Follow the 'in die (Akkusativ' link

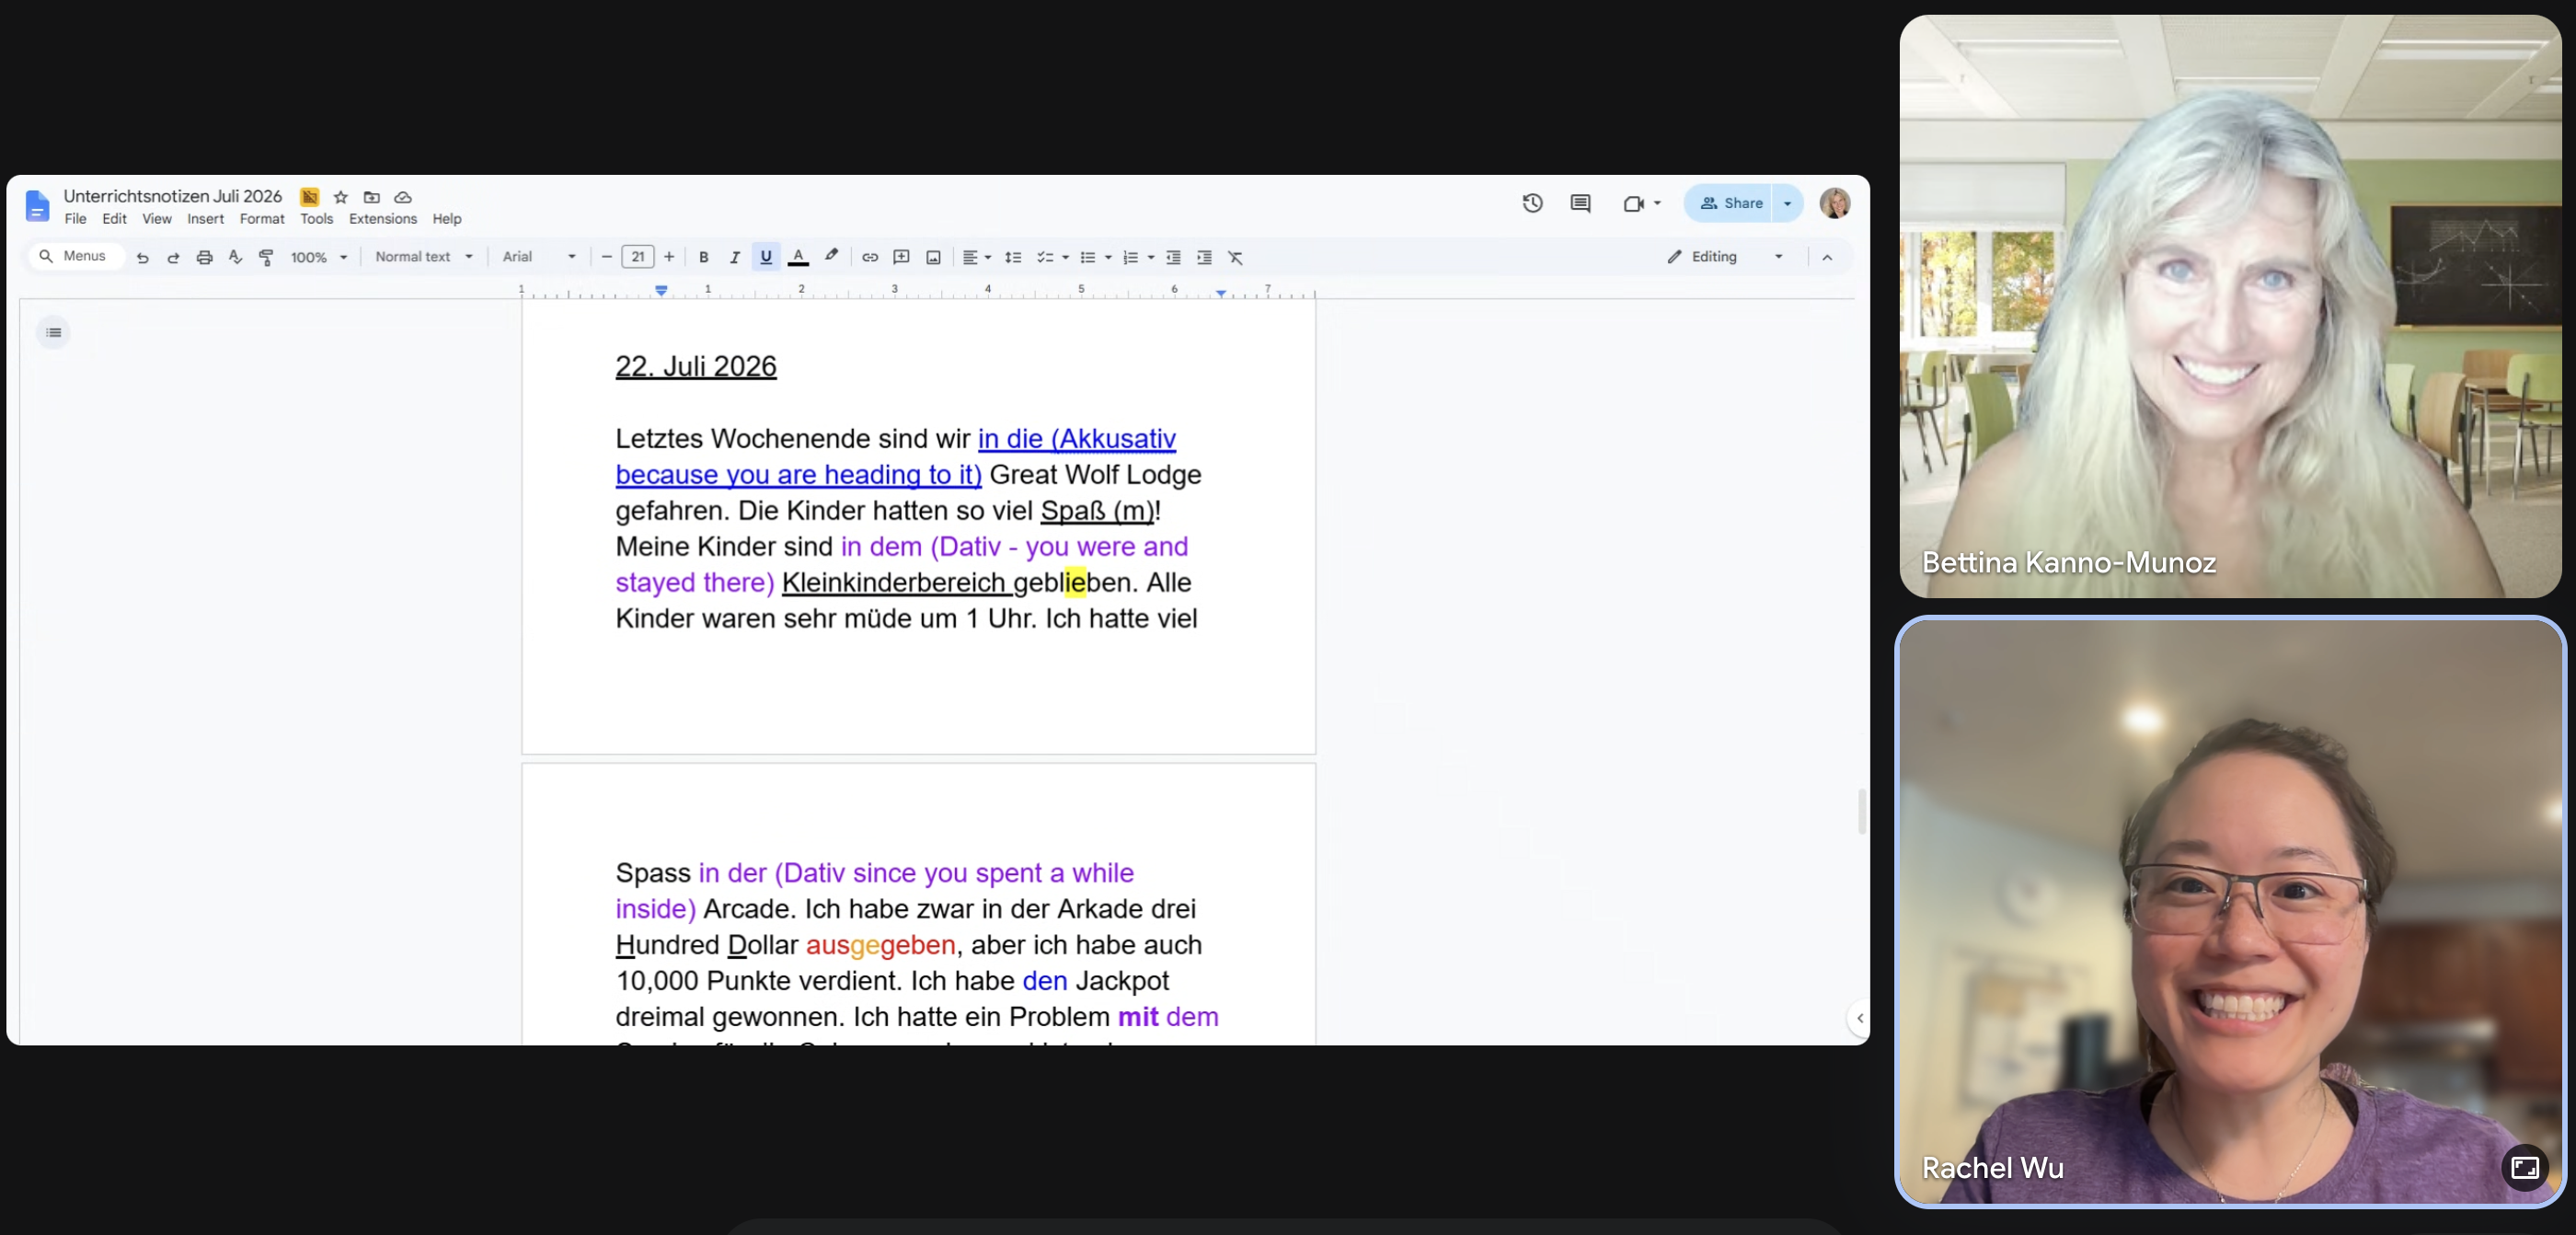pyautogui.click(x=1076, y=439)
